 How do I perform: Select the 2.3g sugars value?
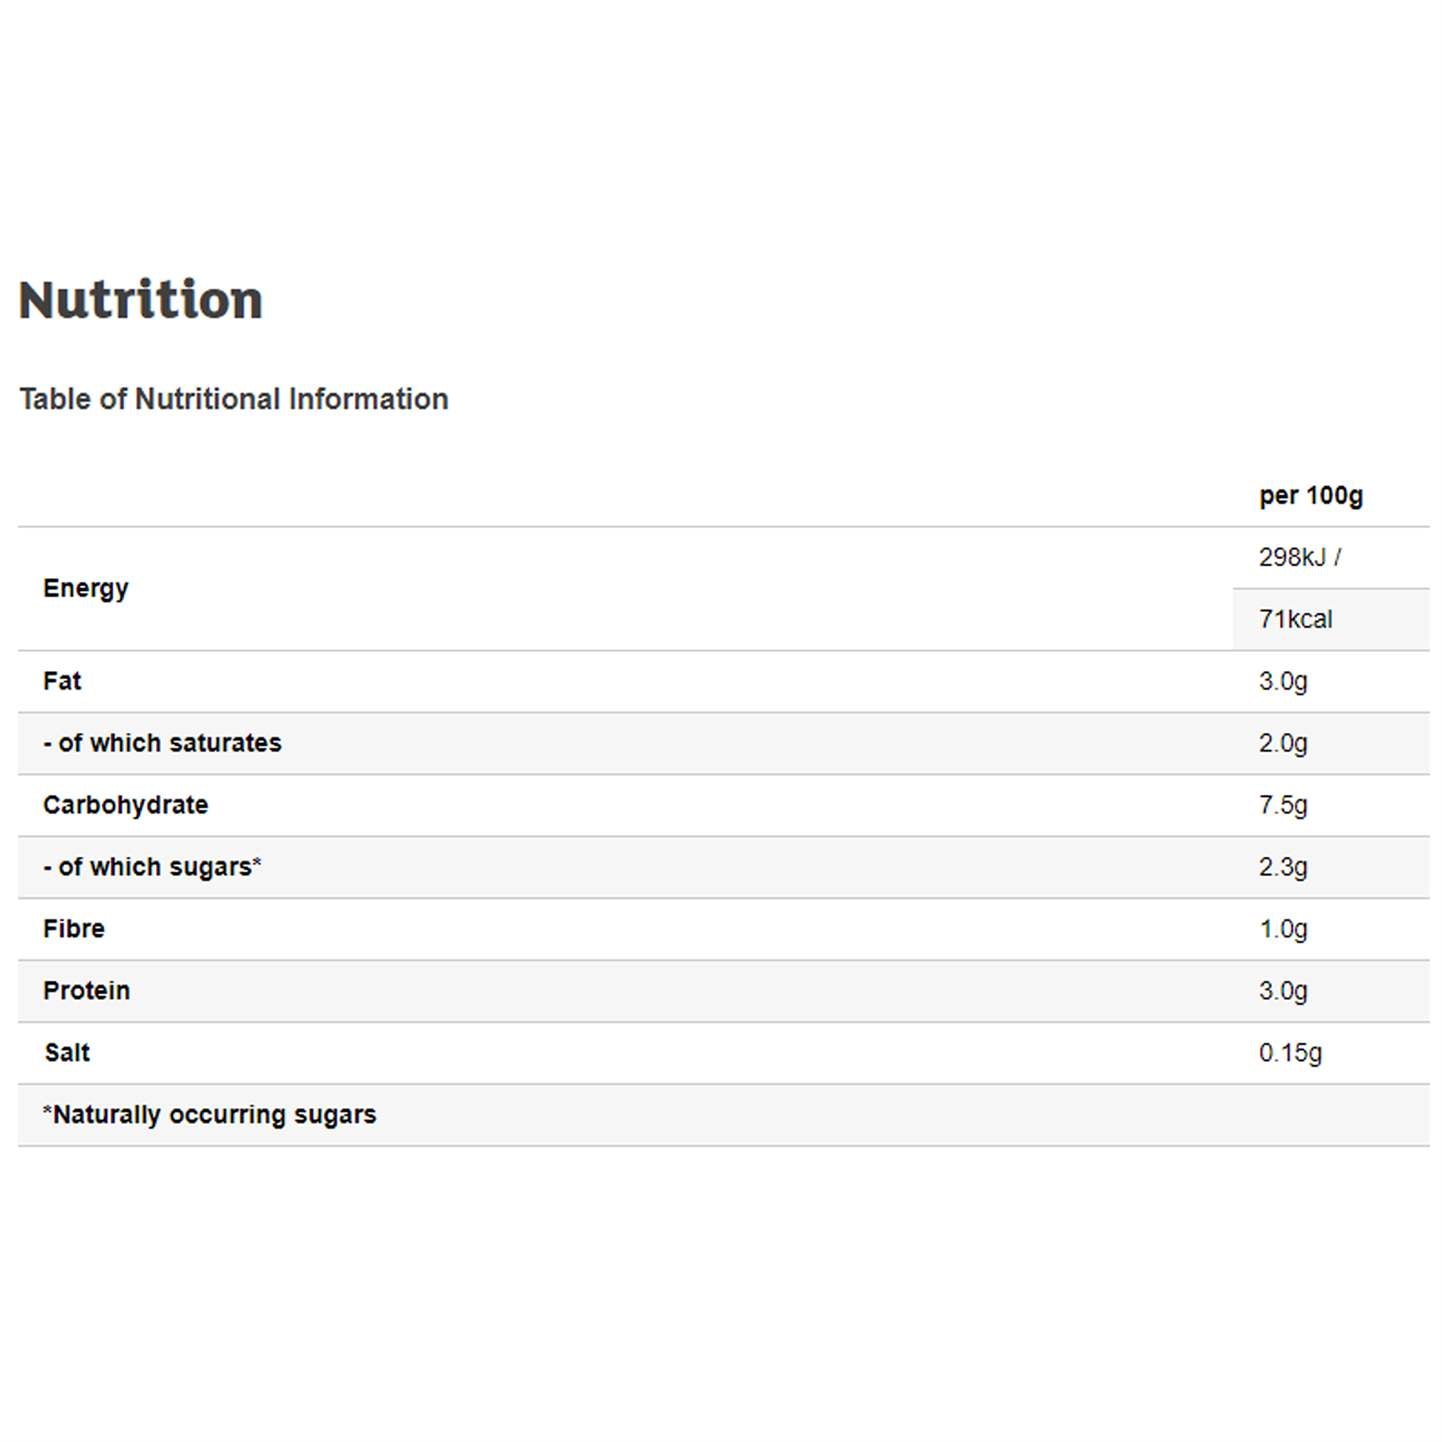(x=1283, y=867)
